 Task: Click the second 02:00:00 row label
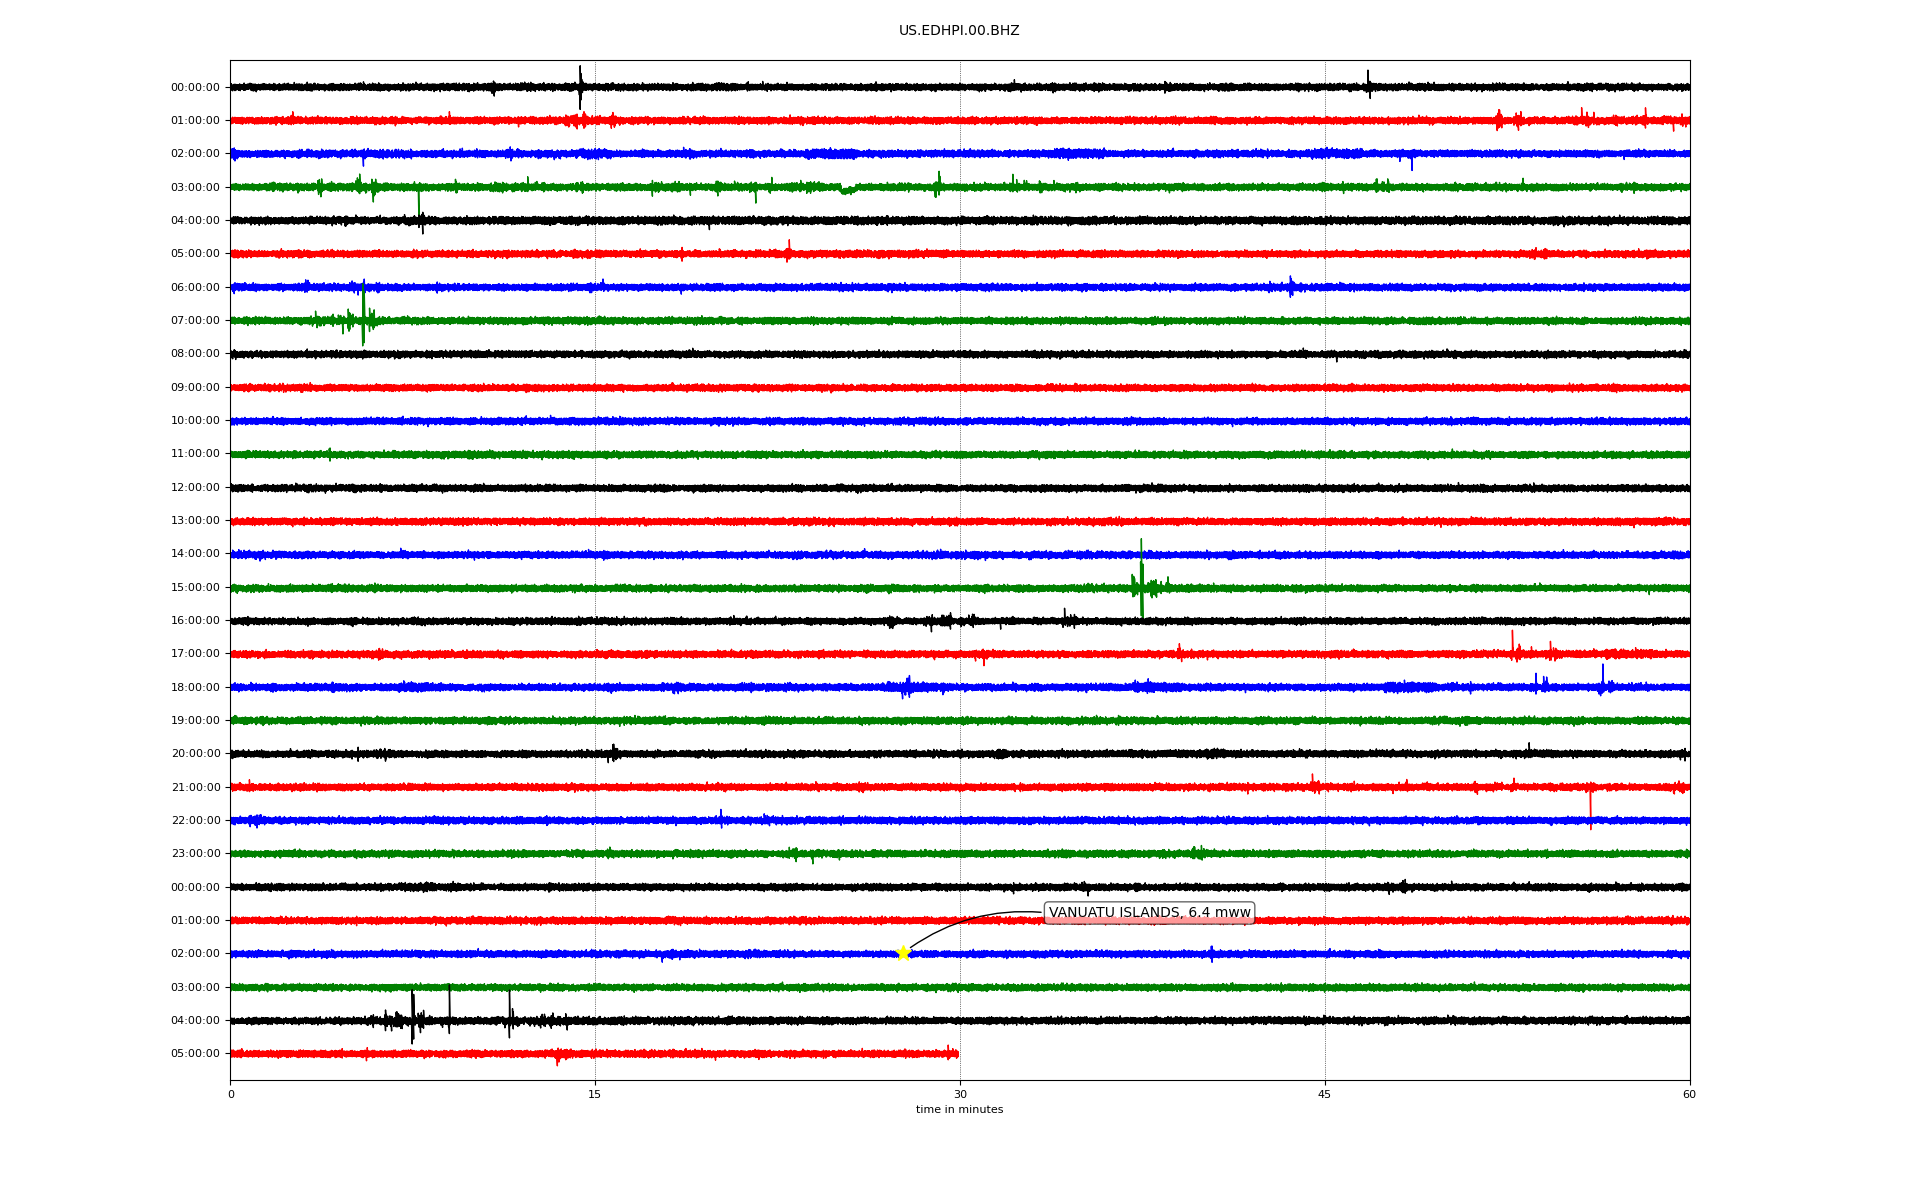[195, 953]
